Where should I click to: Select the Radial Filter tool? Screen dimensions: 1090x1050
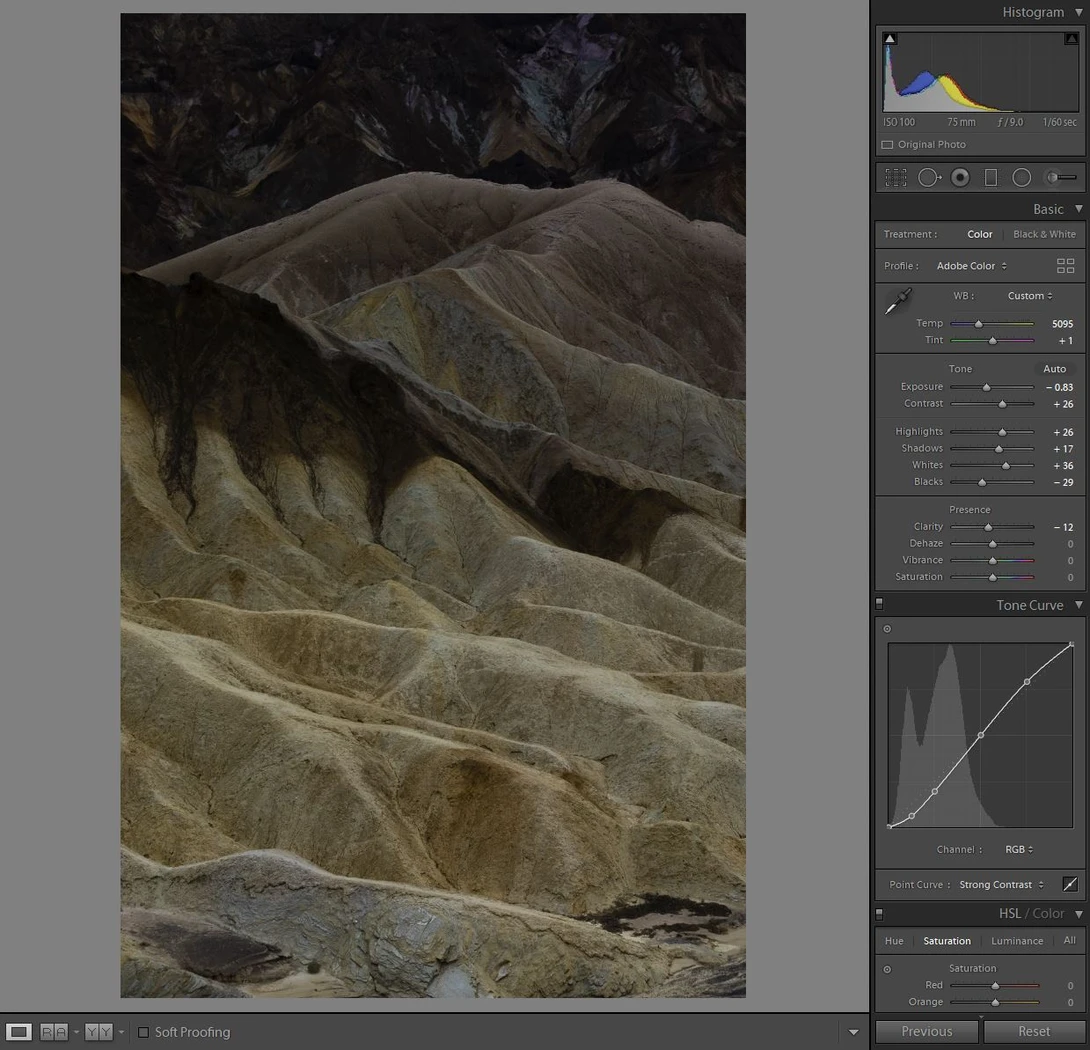click(x=1021, y=178)
